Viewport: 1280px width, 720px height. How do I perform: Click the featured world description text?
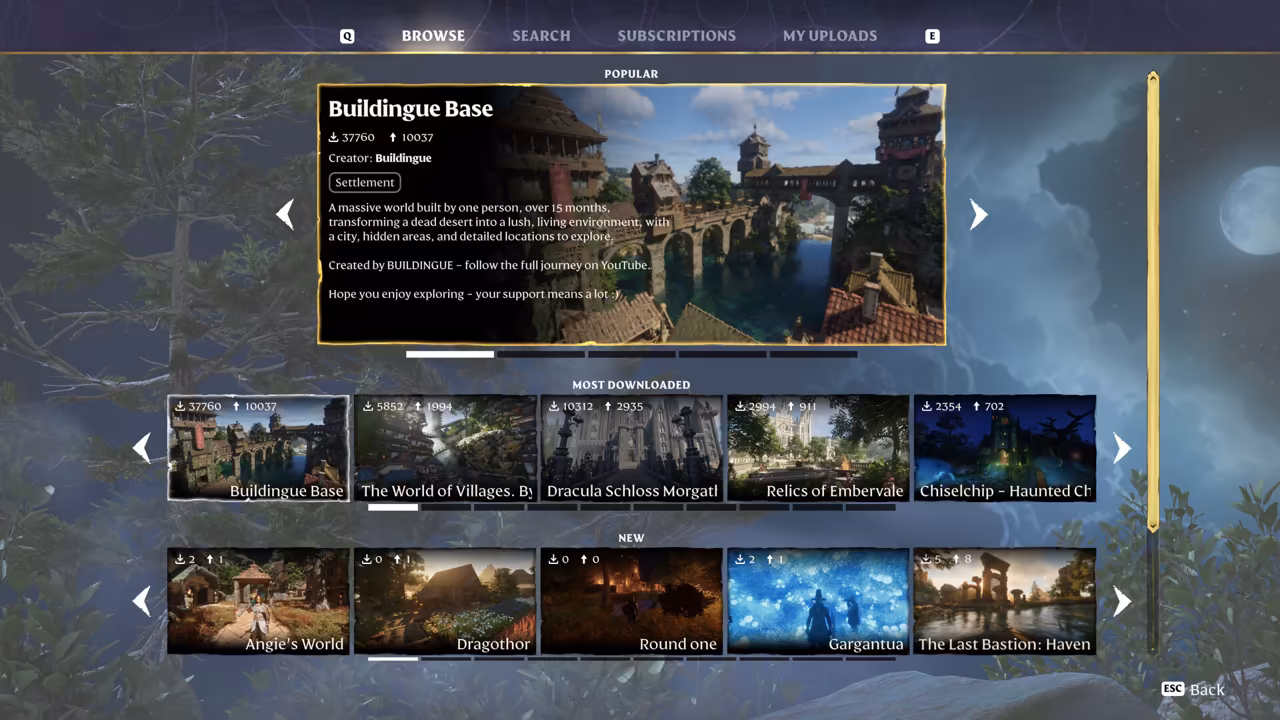(x=500, y=251)
